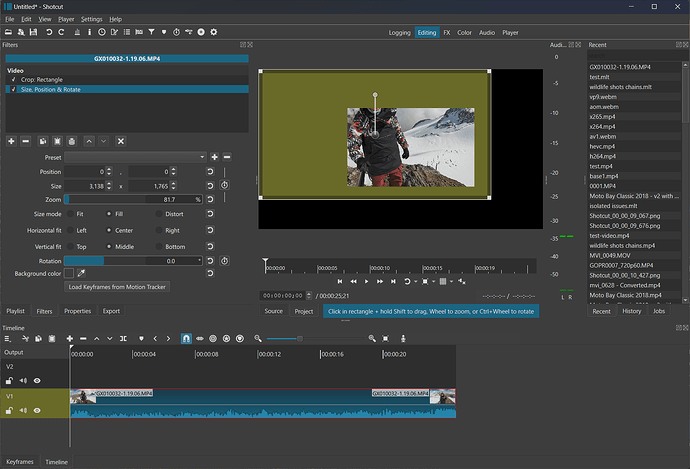690x469 pixels.
Task: Open the Settings menu
Action: pos(91,19)
